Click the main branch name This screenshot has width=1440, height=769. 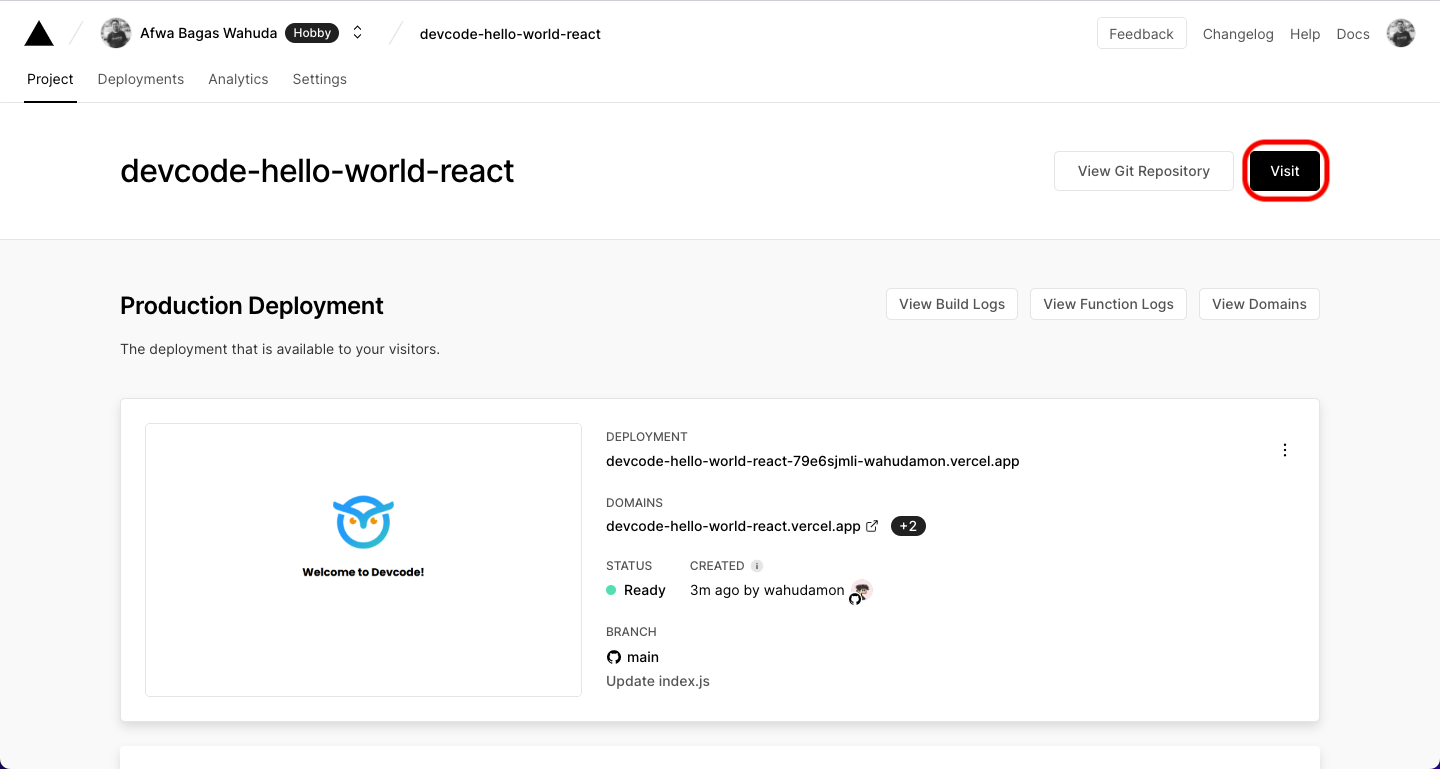[643, 657]
